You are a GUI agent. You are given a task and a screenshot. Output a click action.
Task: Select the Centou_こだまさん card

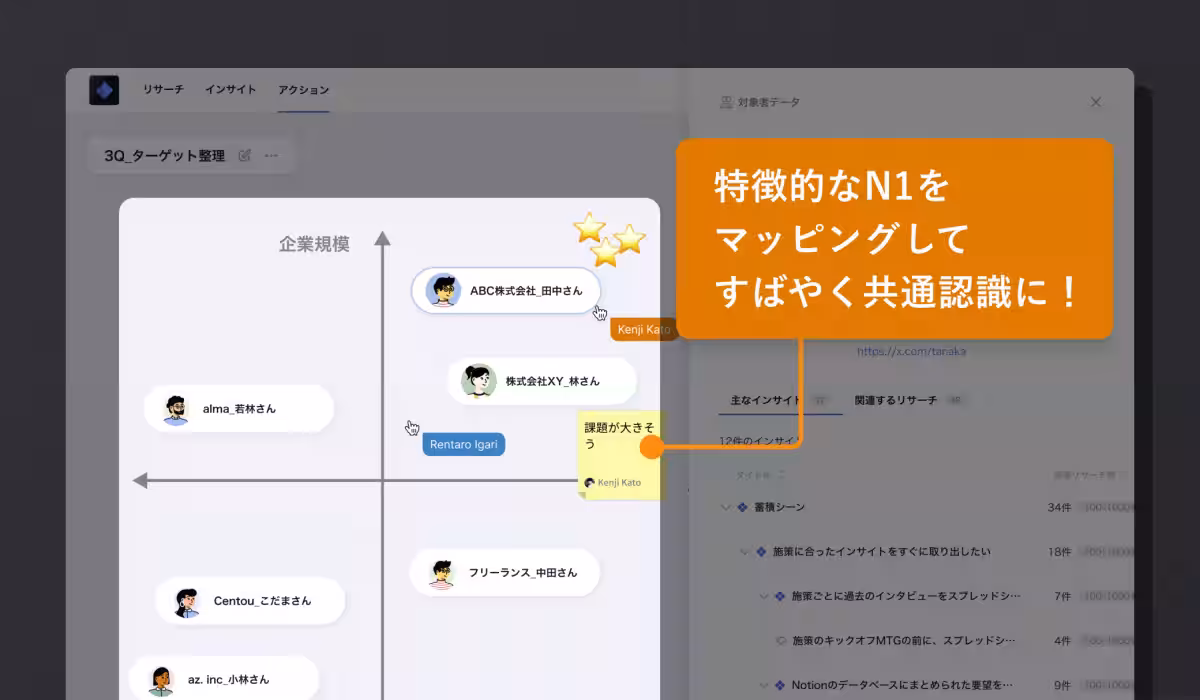[250, 601]
